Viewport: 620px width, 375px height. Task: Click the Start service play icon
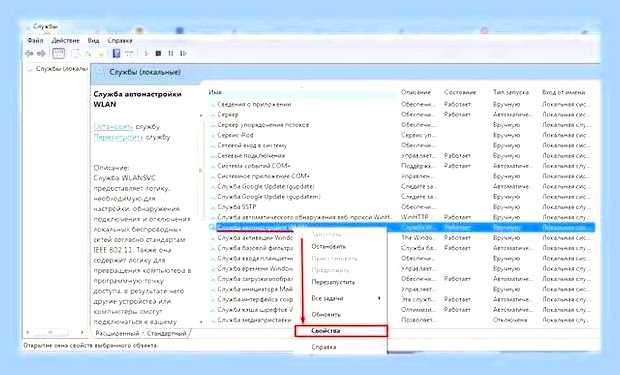point(146,53)
